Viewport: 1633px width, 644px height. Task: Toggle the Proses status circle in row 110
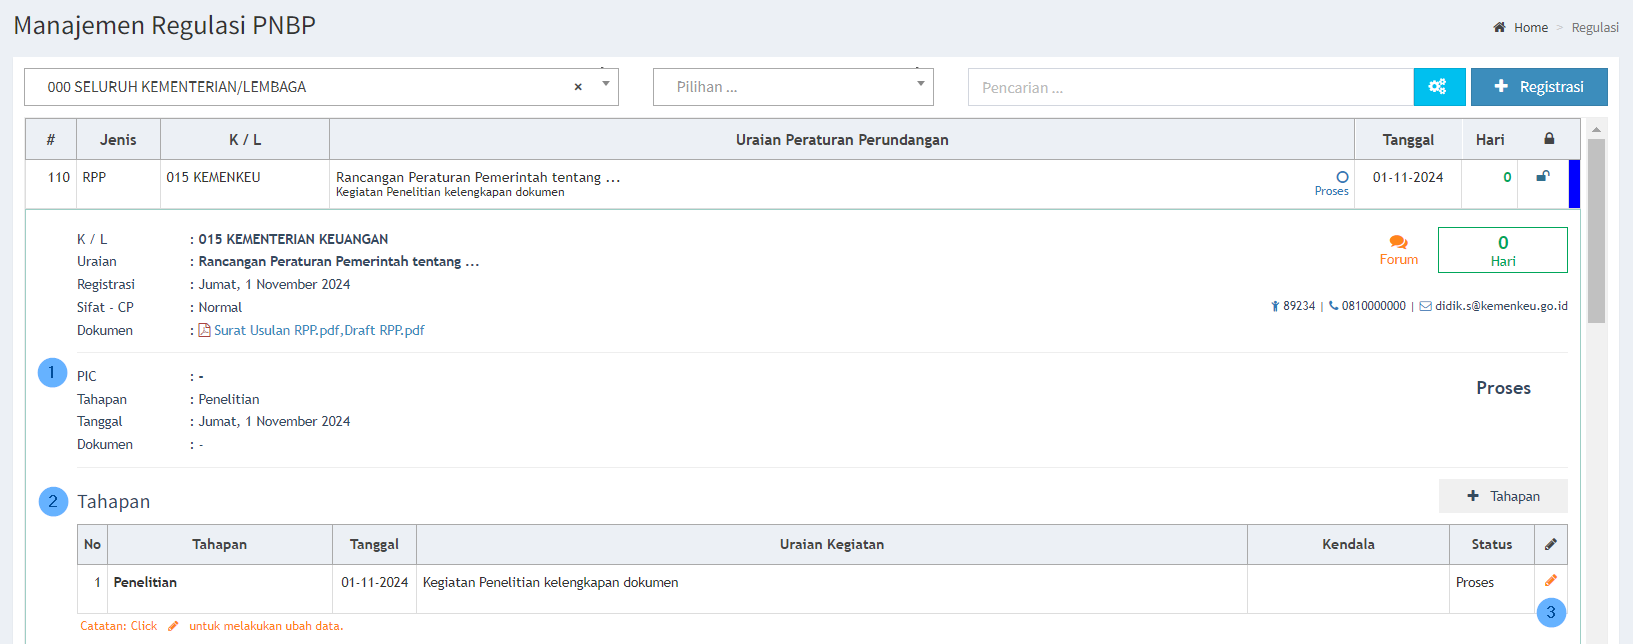point(1342,177)
